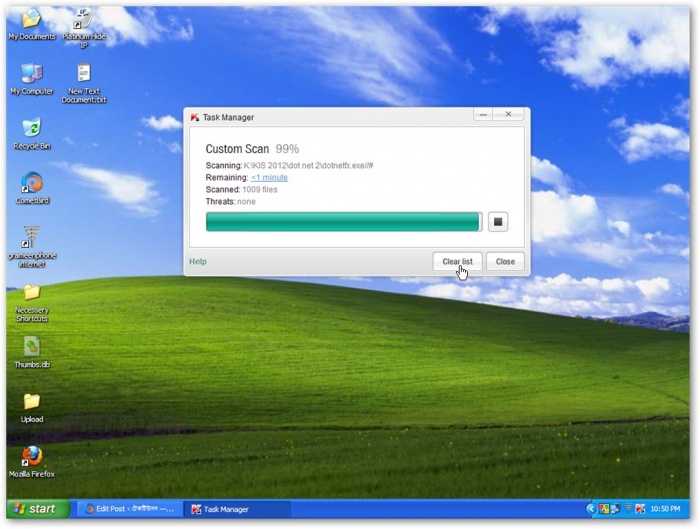Click the Kaspersky icon in Task Manager title bar
This screenshot has height=529, width=700.
[195, 117]
